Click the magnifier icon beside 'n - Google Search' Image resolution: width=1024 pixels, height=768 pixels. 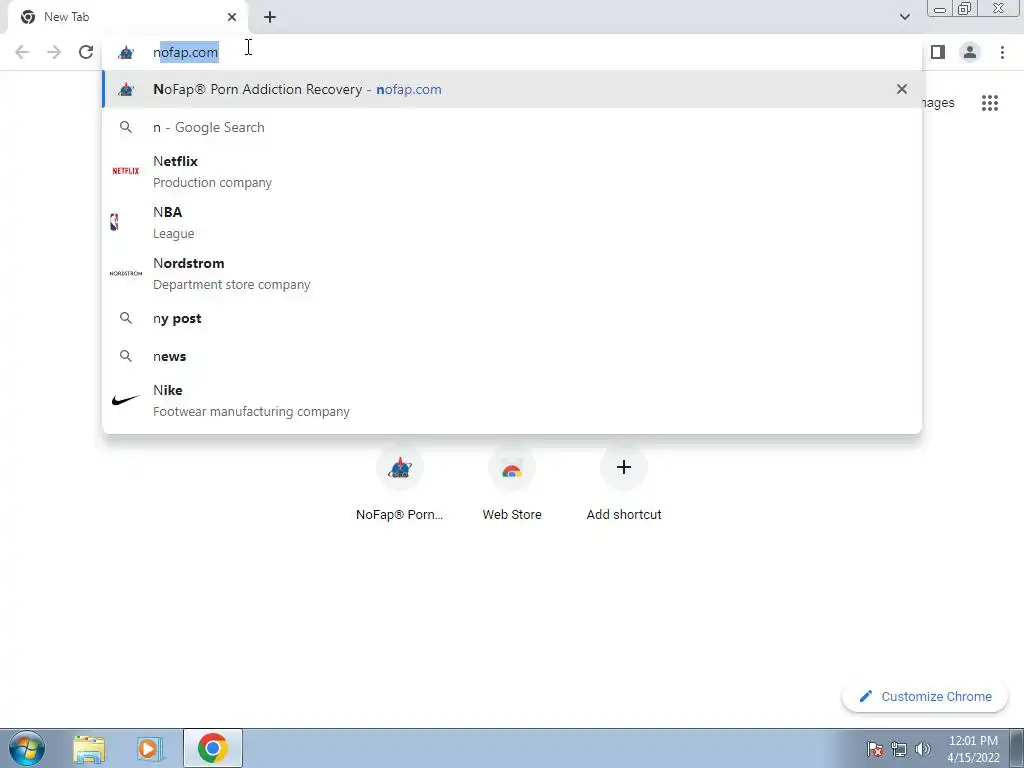(x=125, y=127)
